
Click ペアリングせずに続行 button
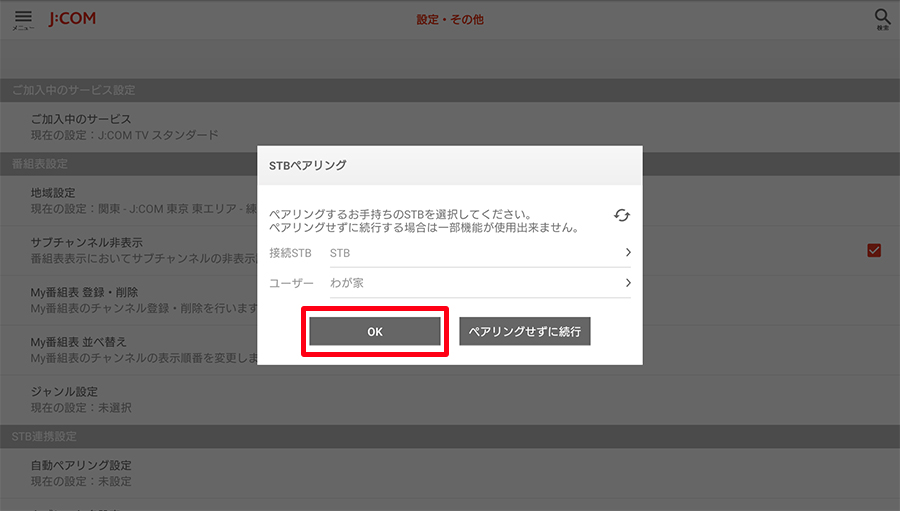pyautogui.click(x=525, y=331)
